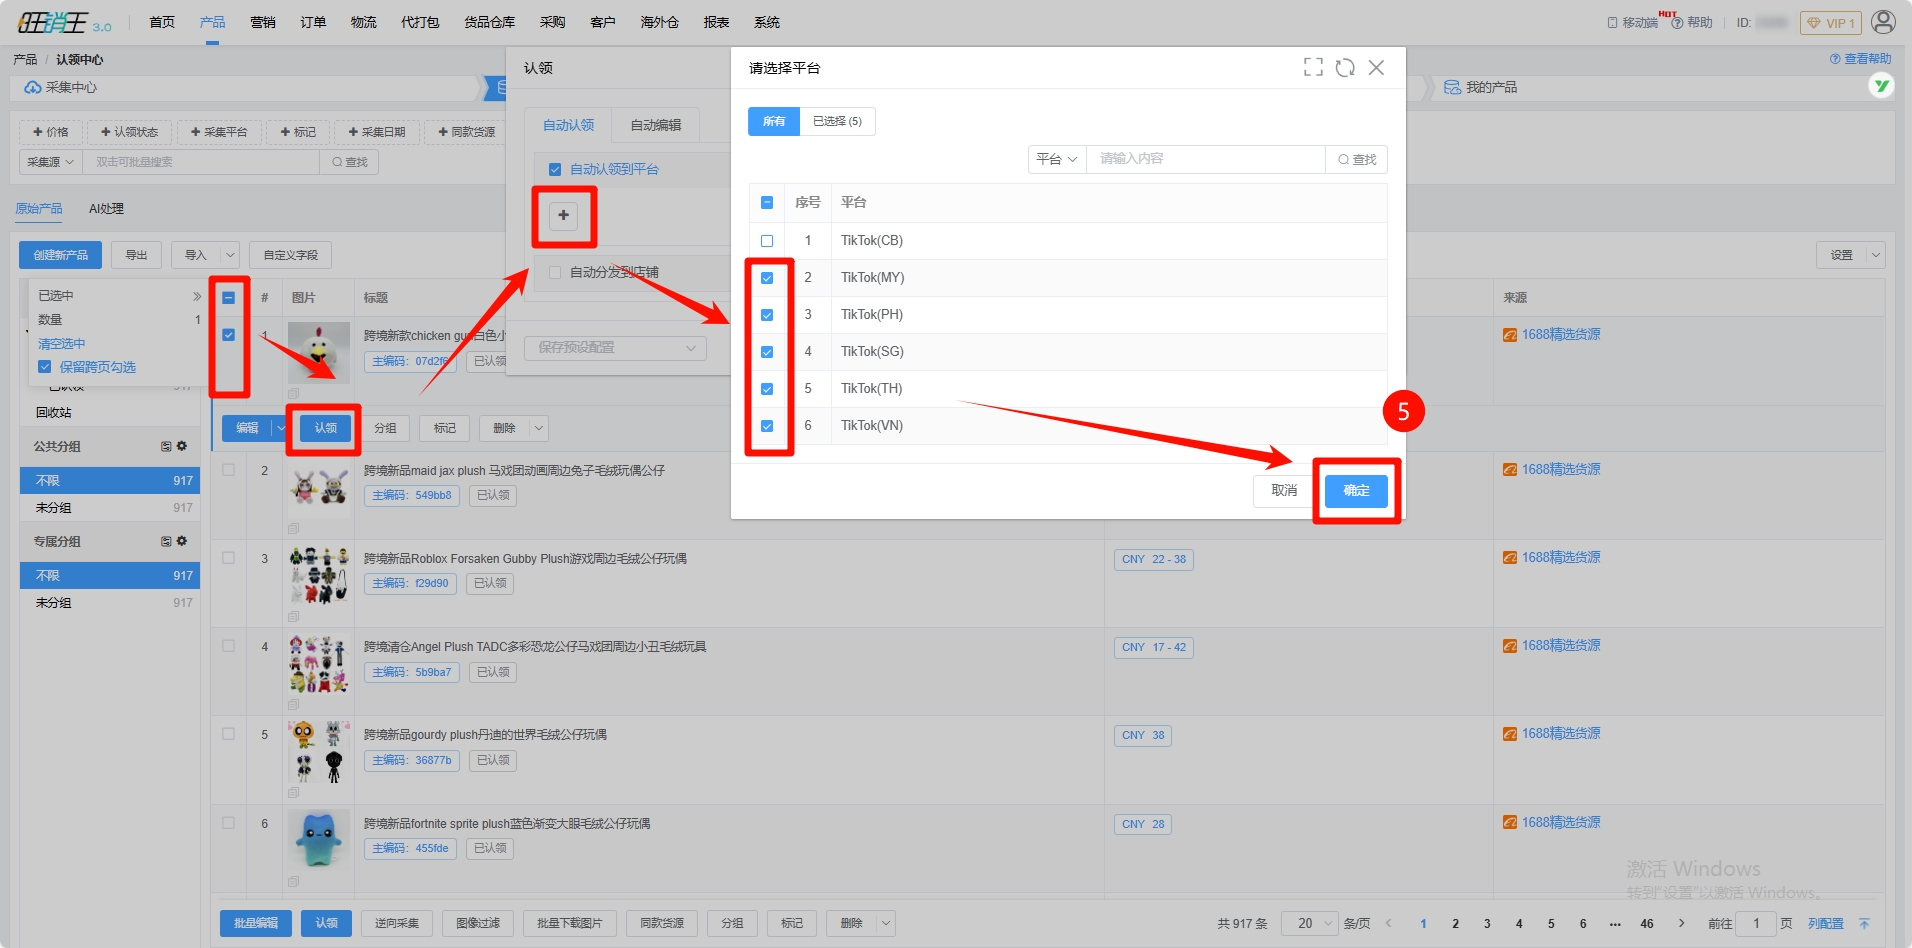Click the 确定 confirm button

point(1356,491)
